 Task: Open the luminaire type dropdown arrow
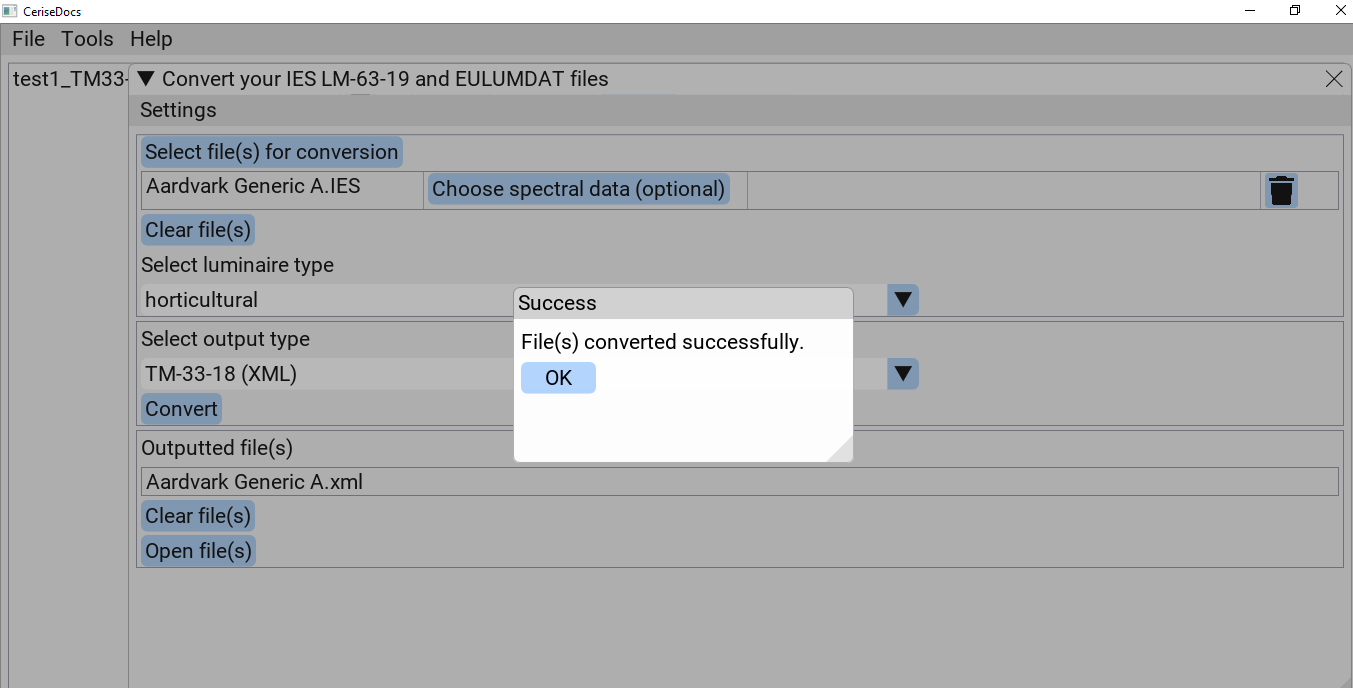click(903, 300)
